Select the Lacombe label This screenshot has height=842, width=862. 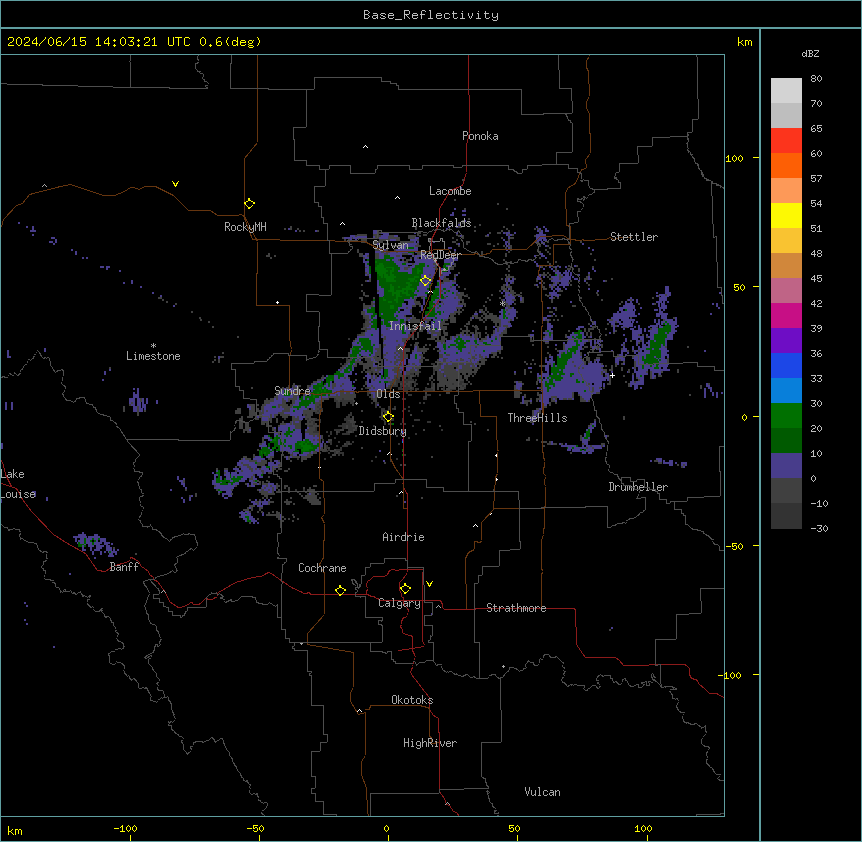(450, 191)
